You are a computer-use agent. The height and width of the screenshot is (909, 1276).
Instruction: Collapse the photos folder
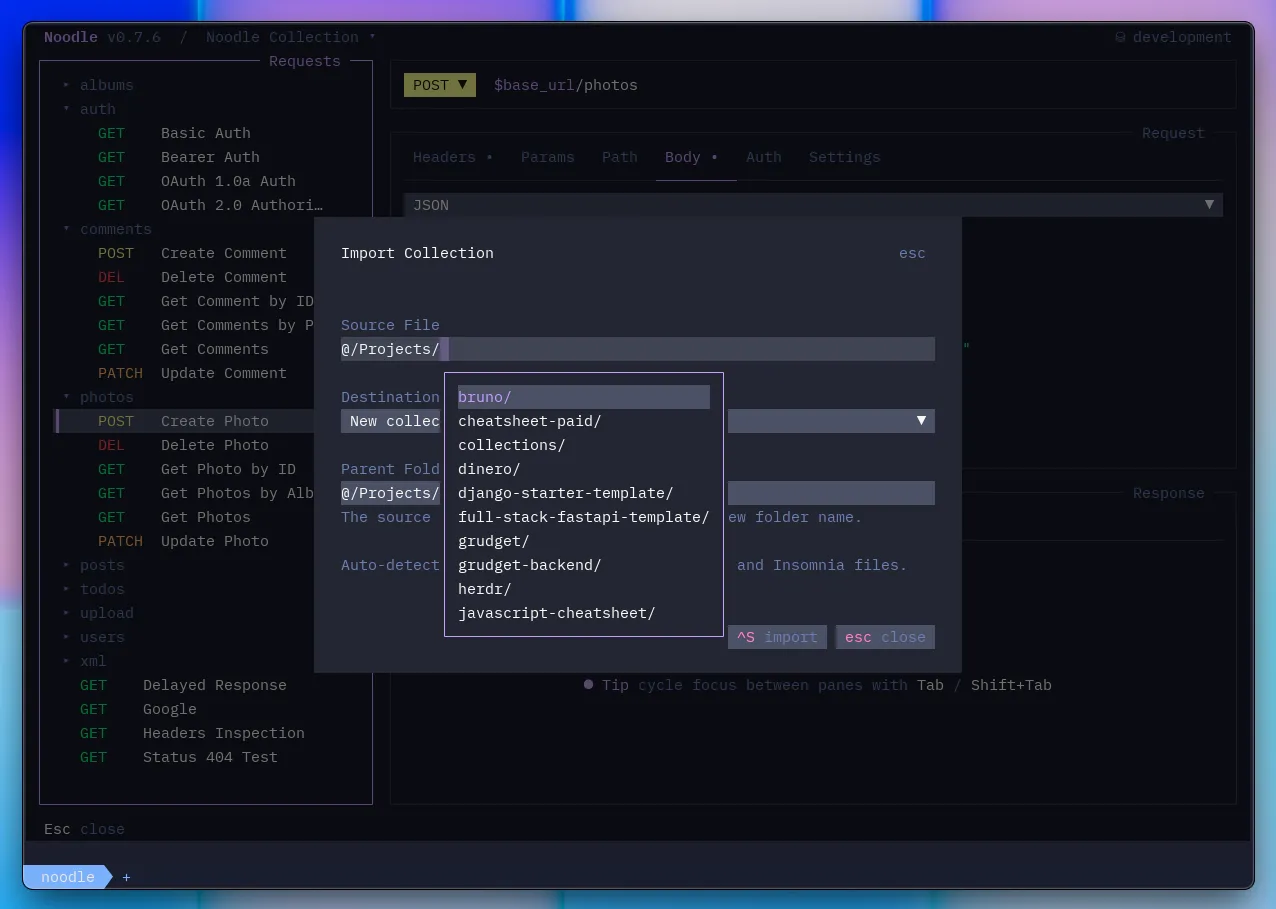(98, 397)
